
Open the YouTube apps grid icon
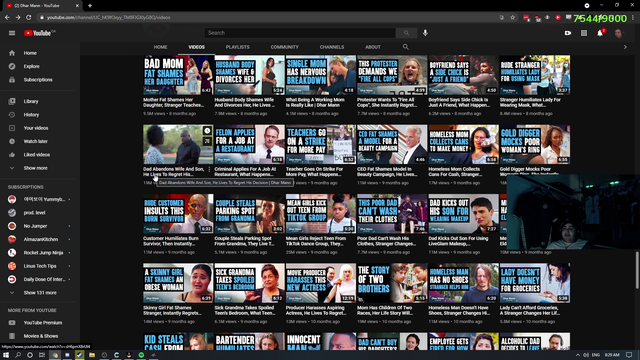click(x=584, y=33)
